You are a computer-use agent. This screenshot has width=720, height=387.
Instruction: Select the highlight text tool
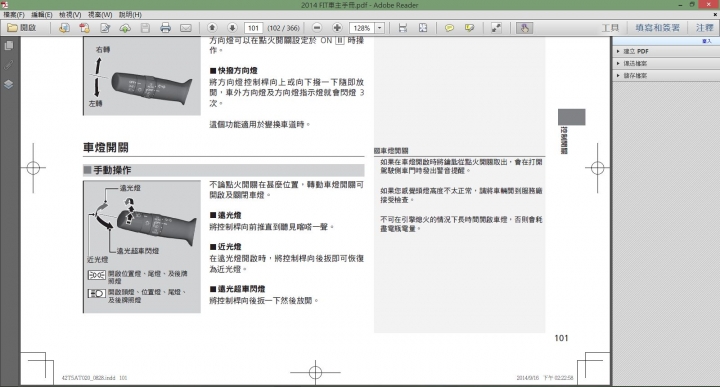pyautogui.click(x=469, y=28)
